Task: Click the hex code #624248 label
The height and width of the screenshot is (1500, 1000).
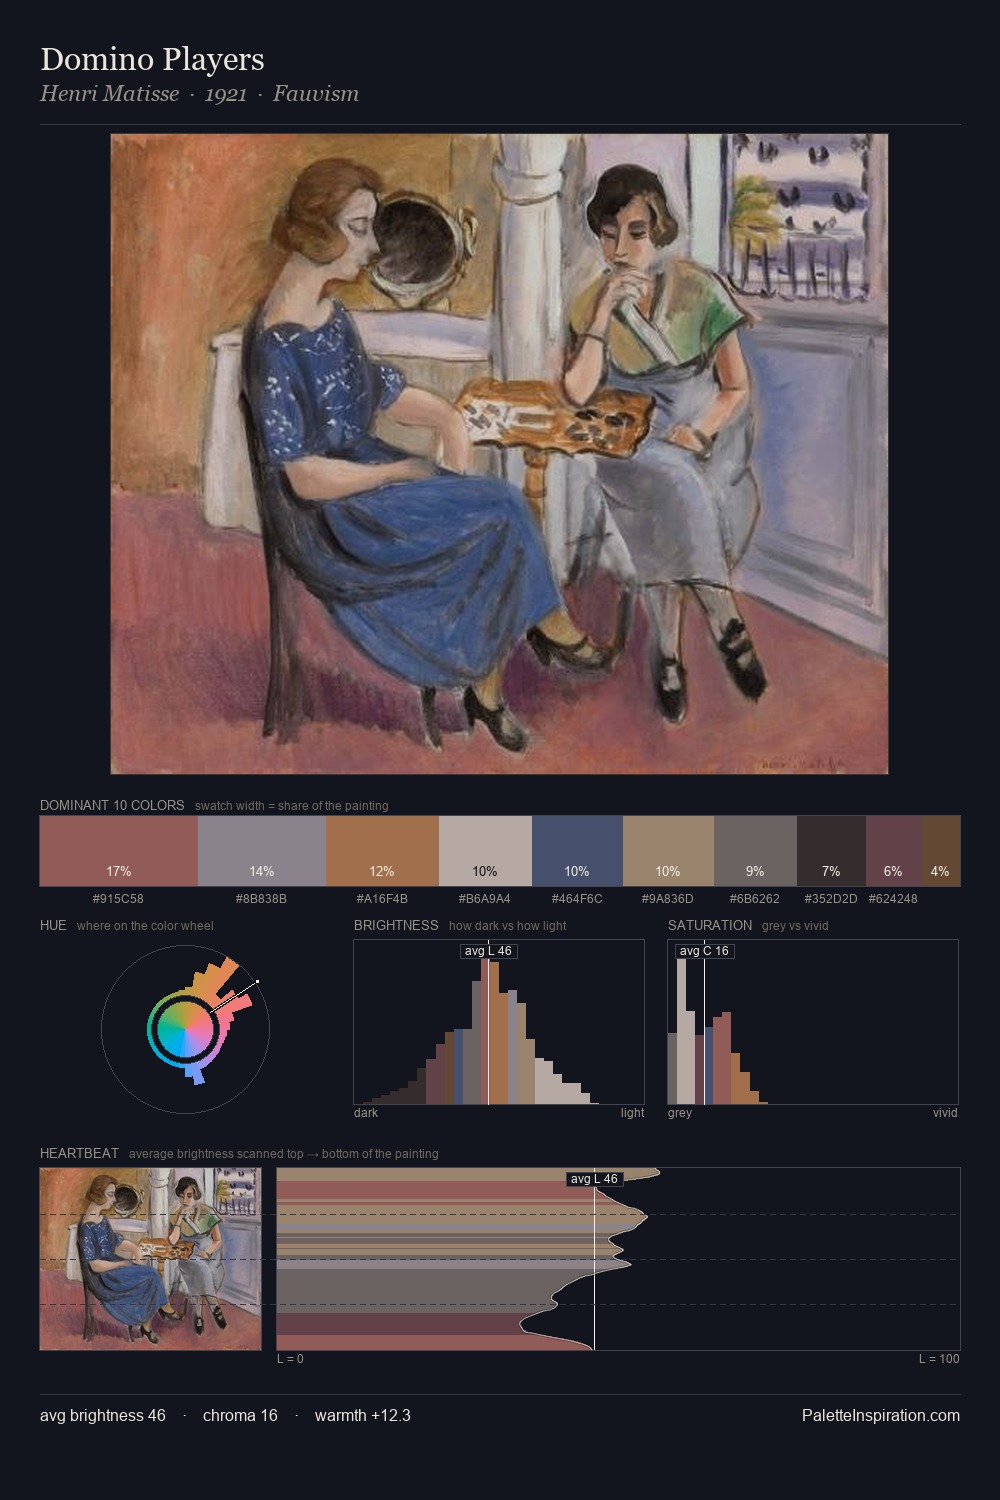Action: tap(893, 898)
